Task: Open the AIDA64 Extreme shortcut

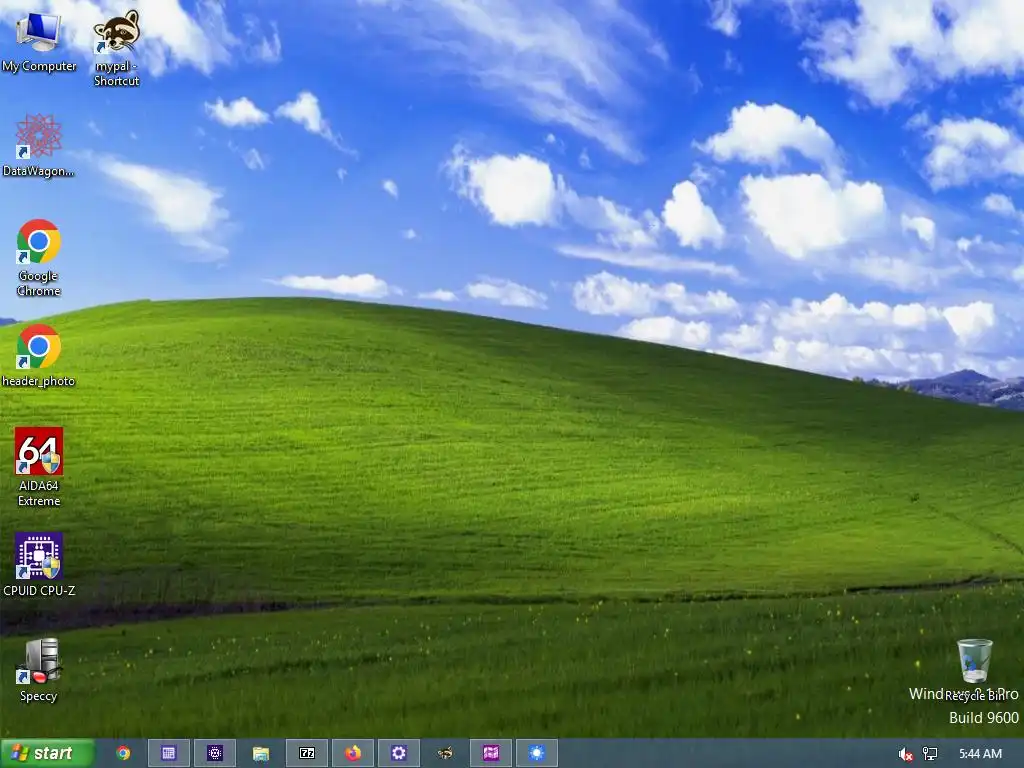Action: point(39,467)
